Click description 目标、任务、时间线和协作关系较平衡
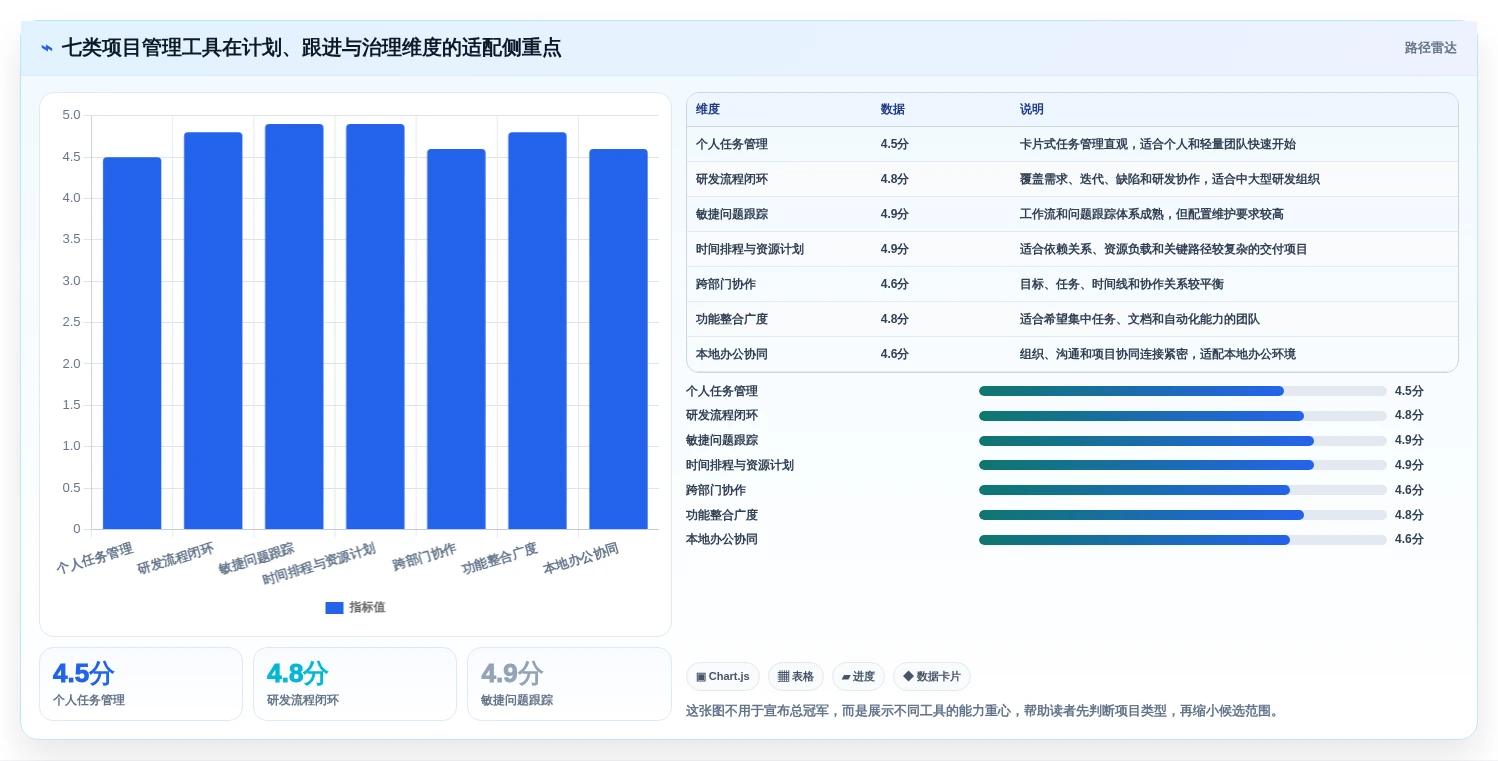Viewport: 1498px width, 761px height. [1121, 284]
